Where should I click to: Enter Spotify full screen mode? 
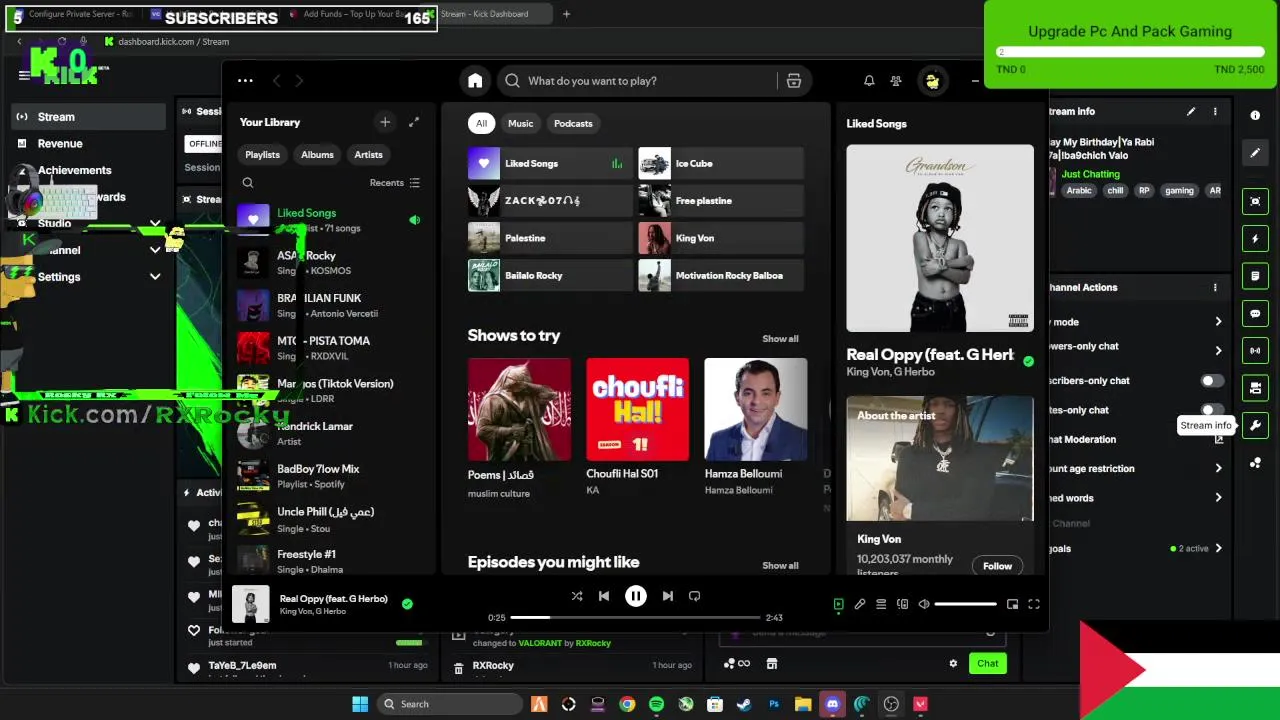click(1034, 604)
